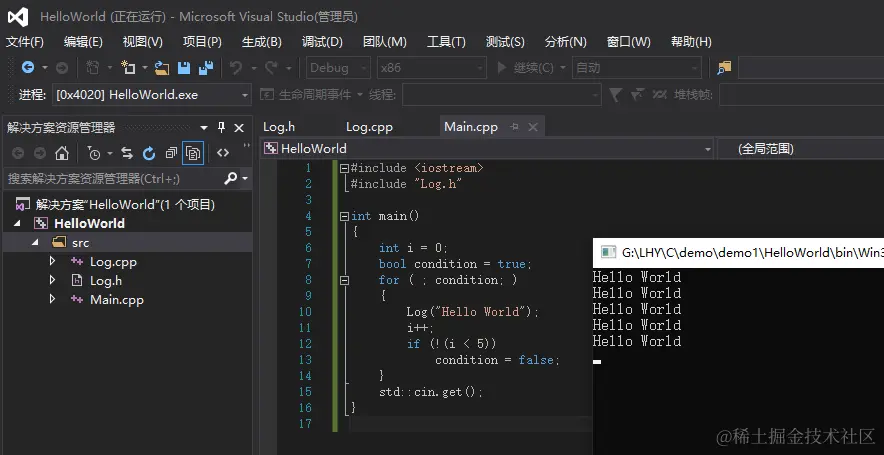The height and width of the screenshot is (455, 884).
Task: Click the View Code angle-brackets icon
Action: (x=223, y=153)
